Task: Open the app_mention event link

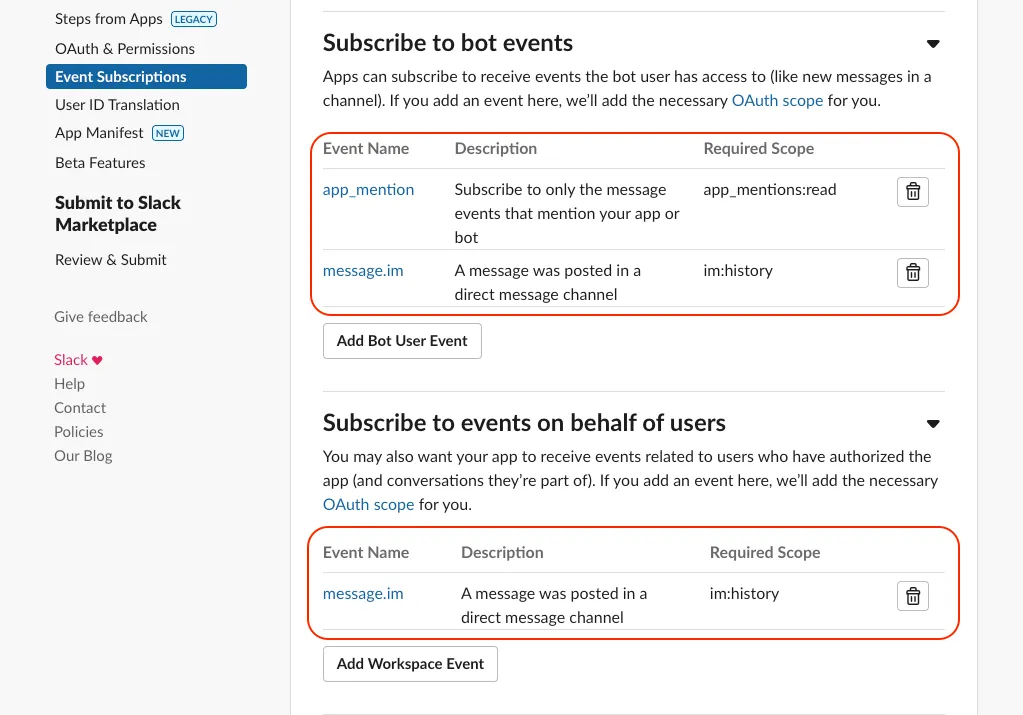Action: pos(368,190)
